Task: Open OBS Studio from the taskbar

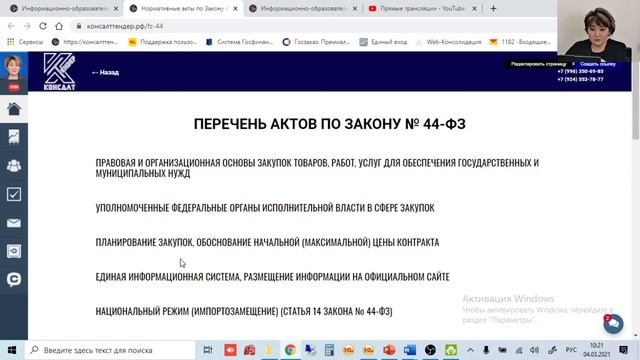Action: coord(430,350)
